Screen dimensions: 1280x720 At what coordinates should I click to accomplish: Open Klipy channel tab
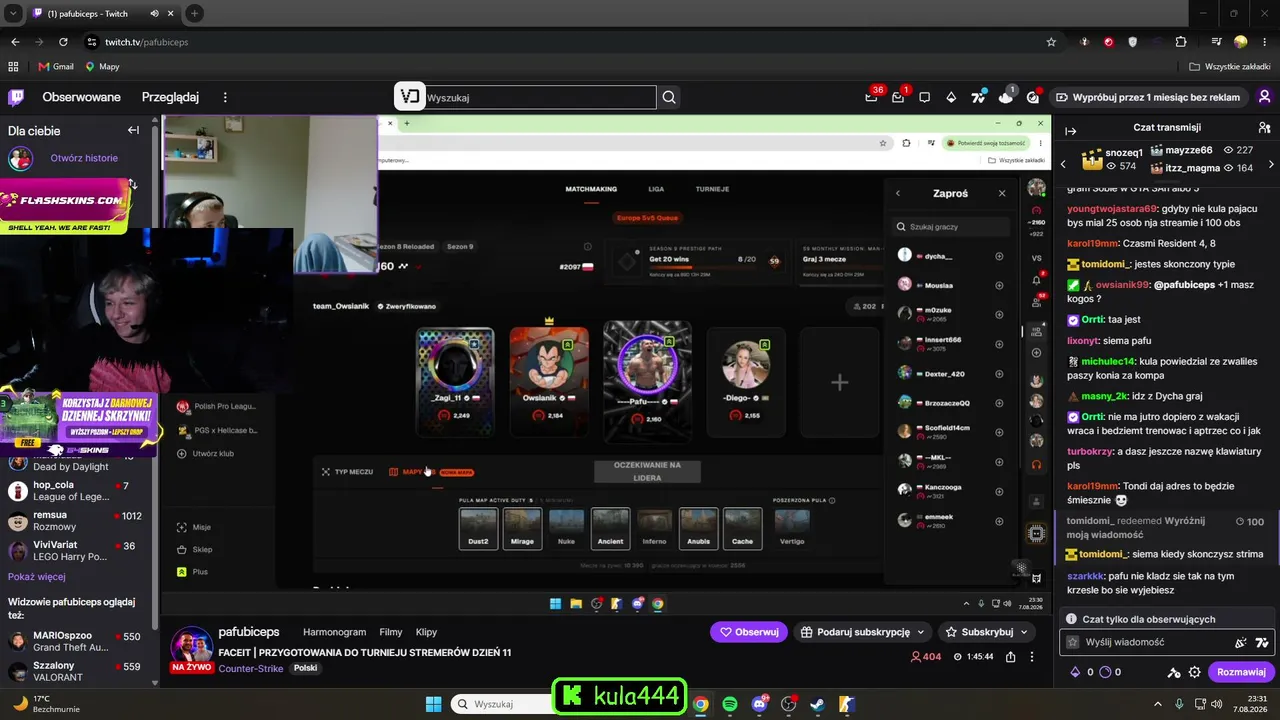coord(427,632)
